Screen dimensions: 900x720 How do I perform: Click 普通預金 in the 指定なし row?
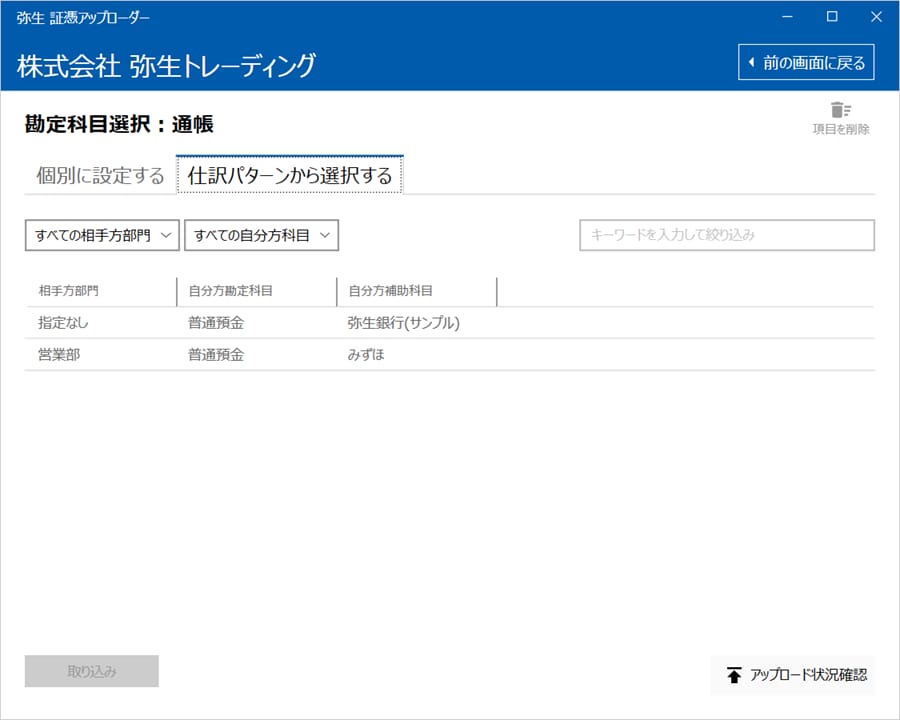(216, 323)
